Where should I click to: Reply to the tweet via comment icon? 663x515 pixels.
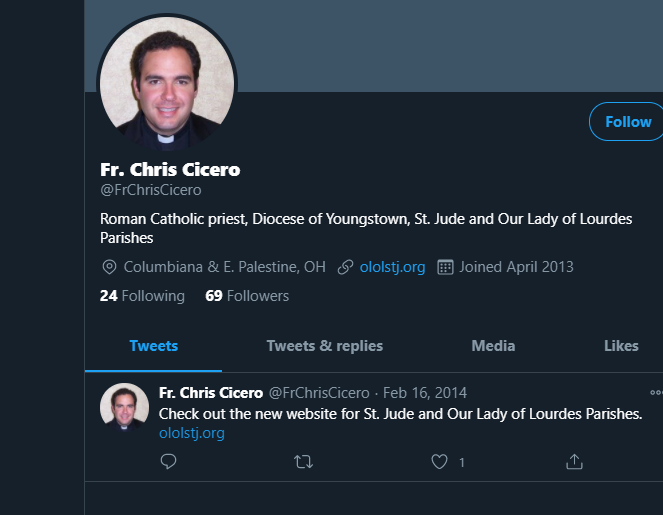(168, 461)
